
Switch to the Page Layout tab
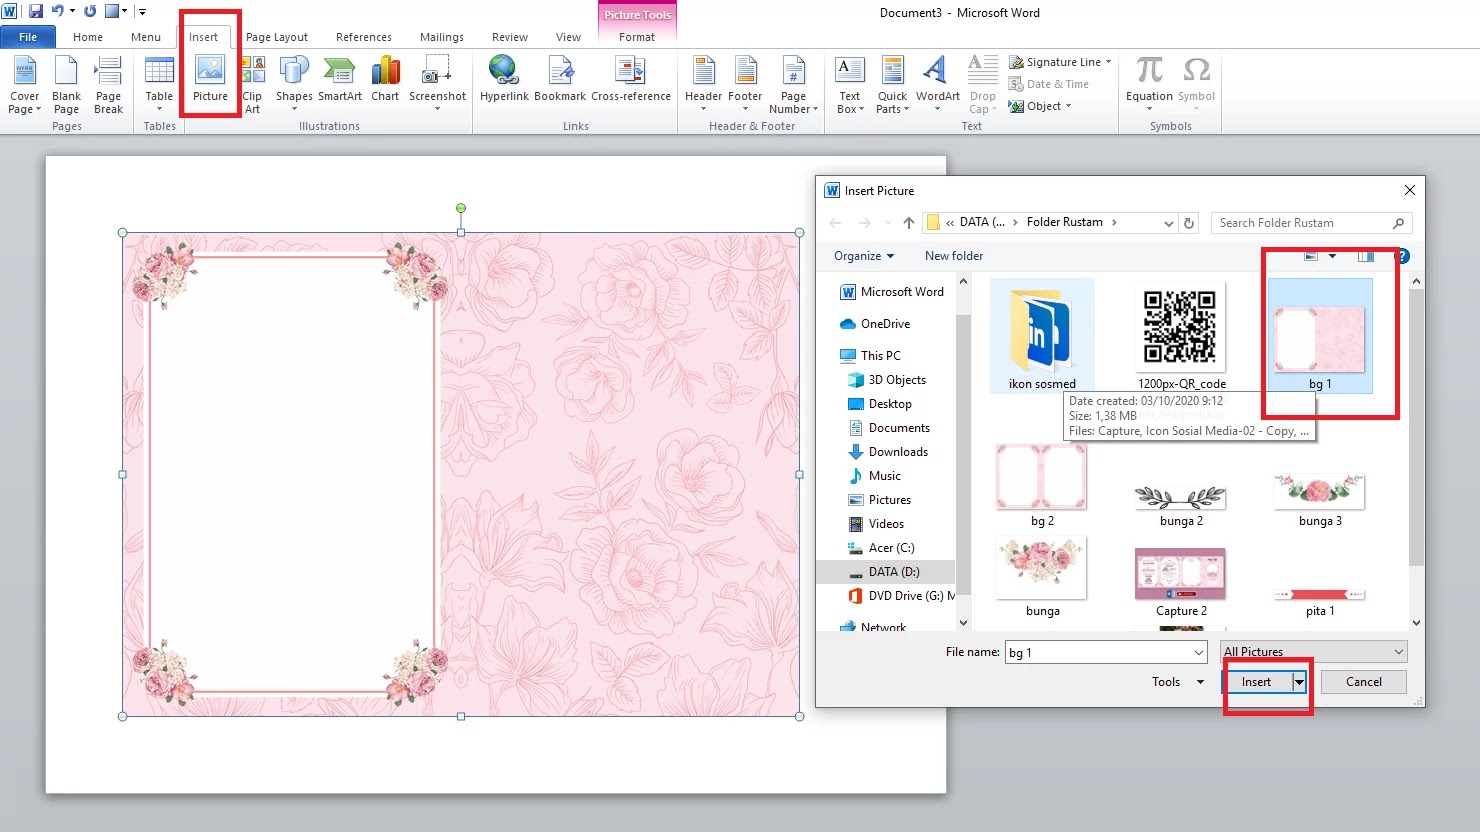[276, 37]
